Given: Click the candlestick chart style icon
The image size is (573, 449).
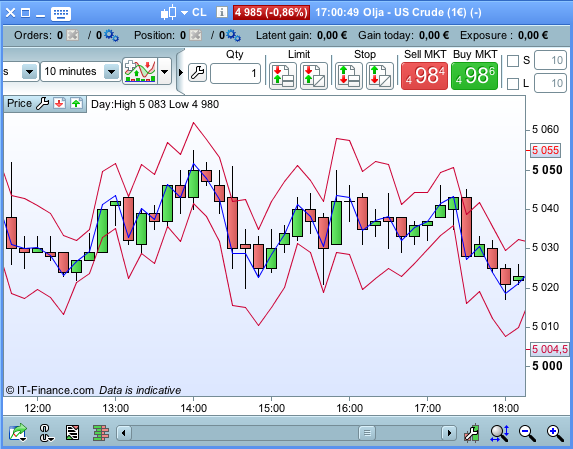Looking at the screenshot, I should click(168, 13).
